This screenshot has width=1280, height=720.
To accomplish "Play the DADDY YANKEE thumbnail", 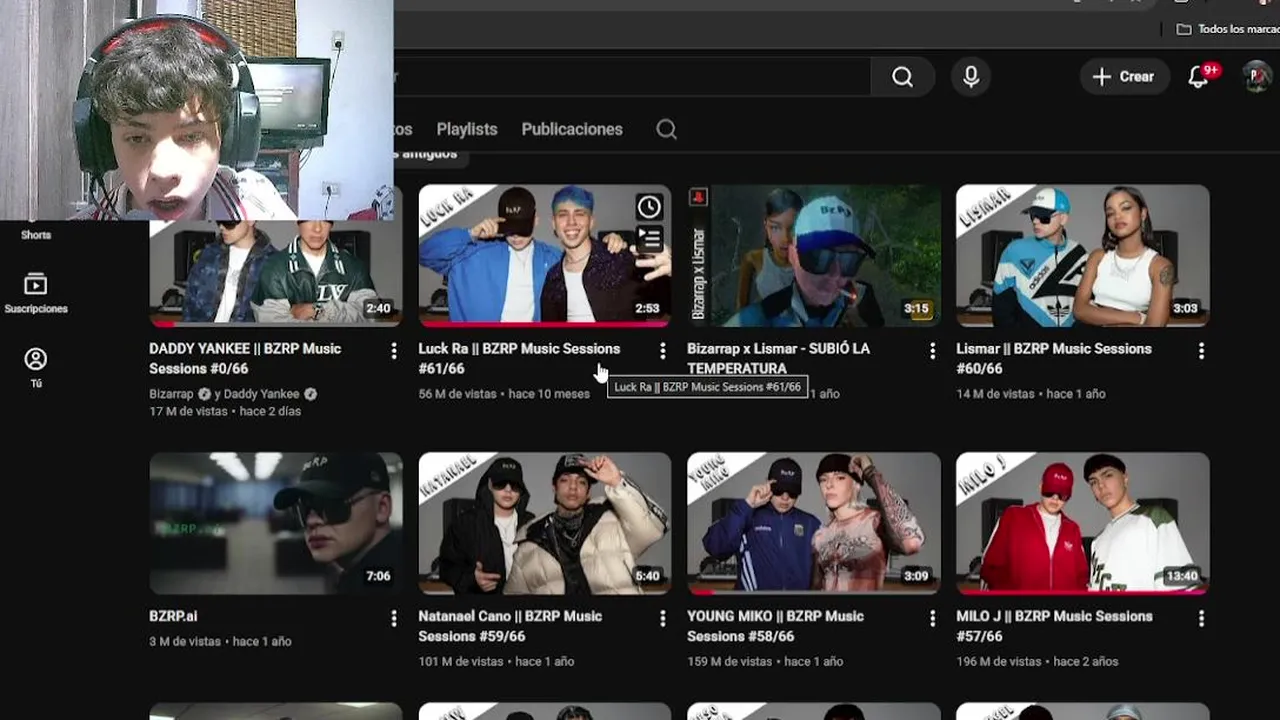I will pos(276,272).
